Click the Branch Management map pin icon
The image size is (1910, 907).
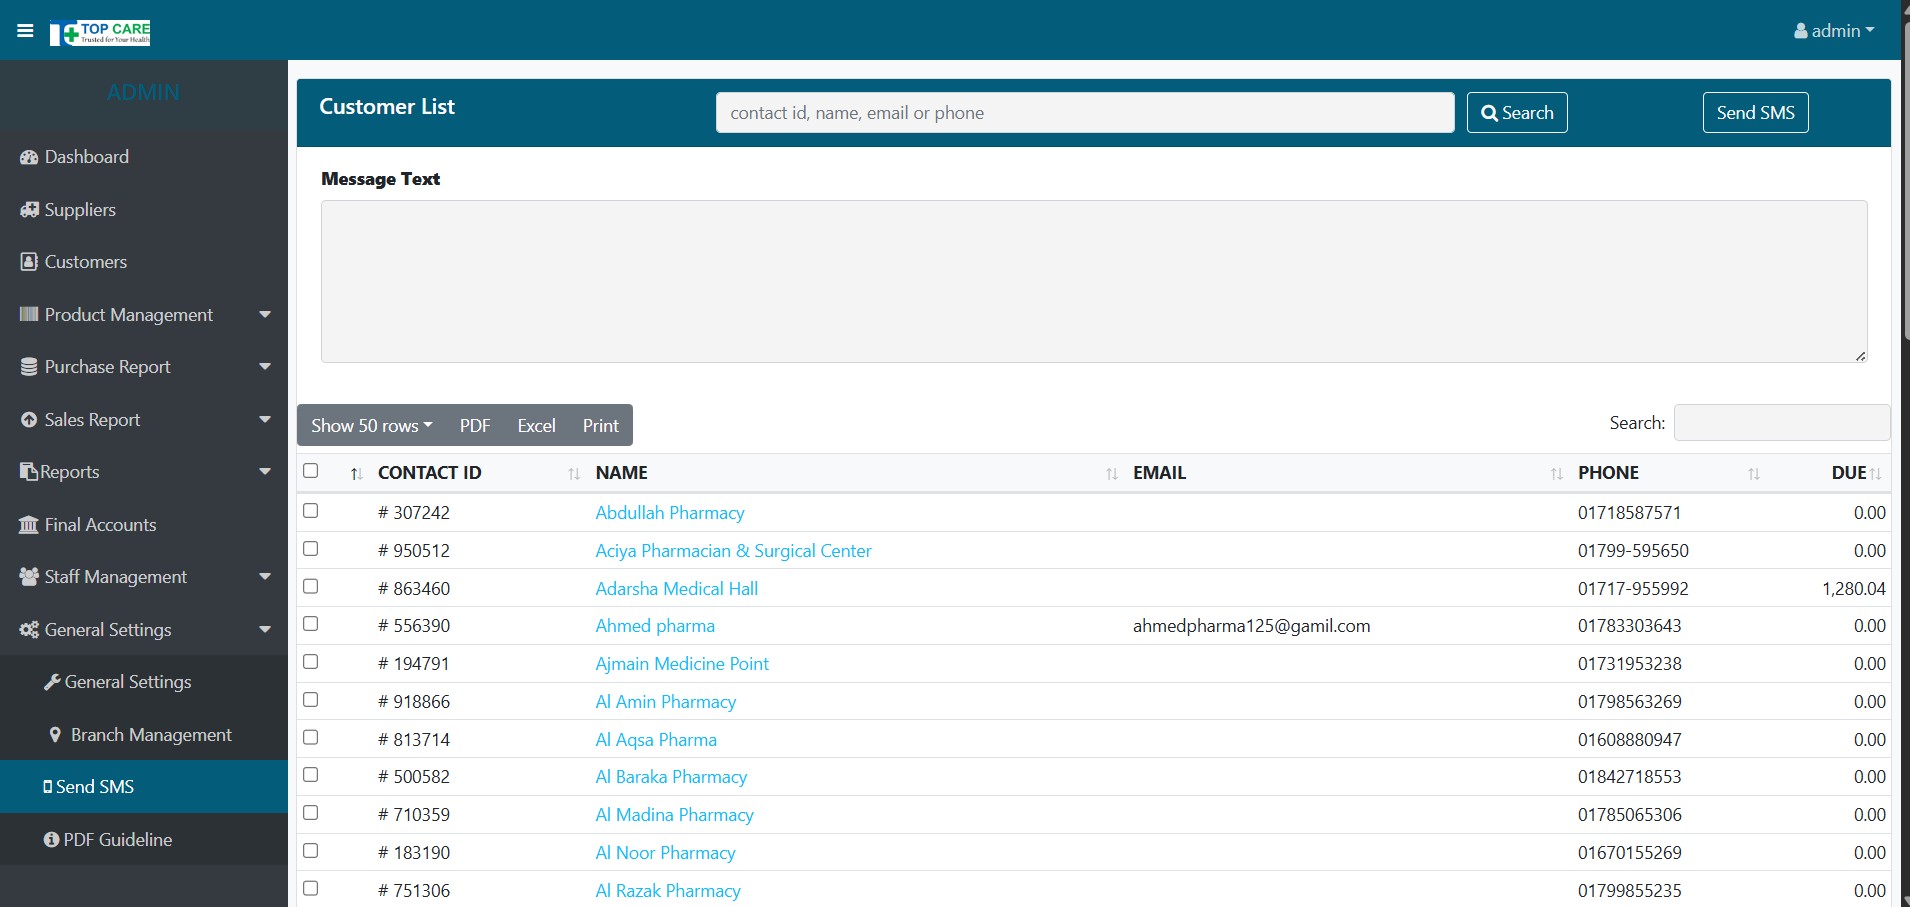[x=55, y=735]
